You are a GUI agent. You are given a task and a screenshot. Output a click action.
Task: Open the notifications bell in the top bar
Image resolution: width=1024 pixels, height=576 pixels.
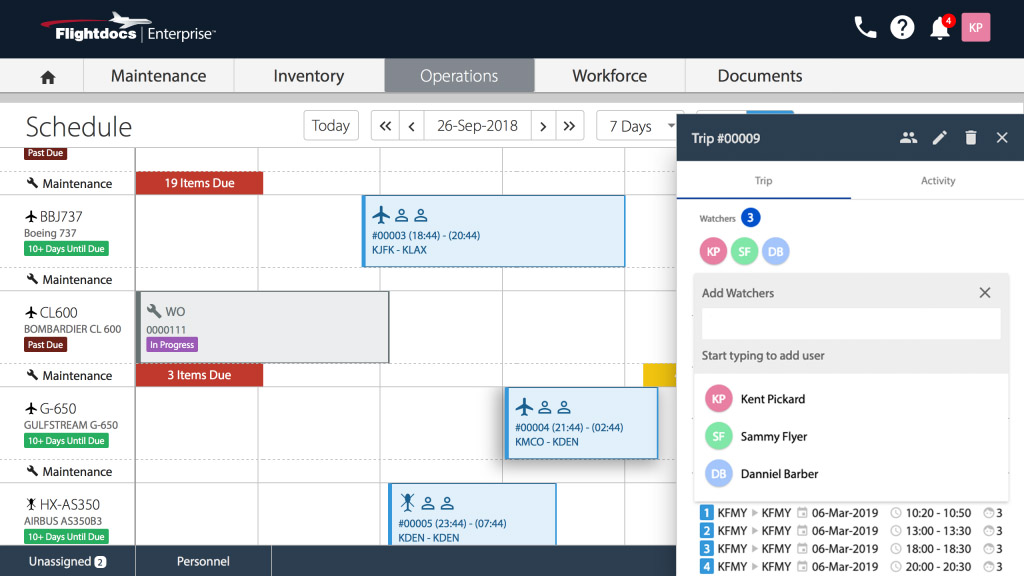point(939,27)
